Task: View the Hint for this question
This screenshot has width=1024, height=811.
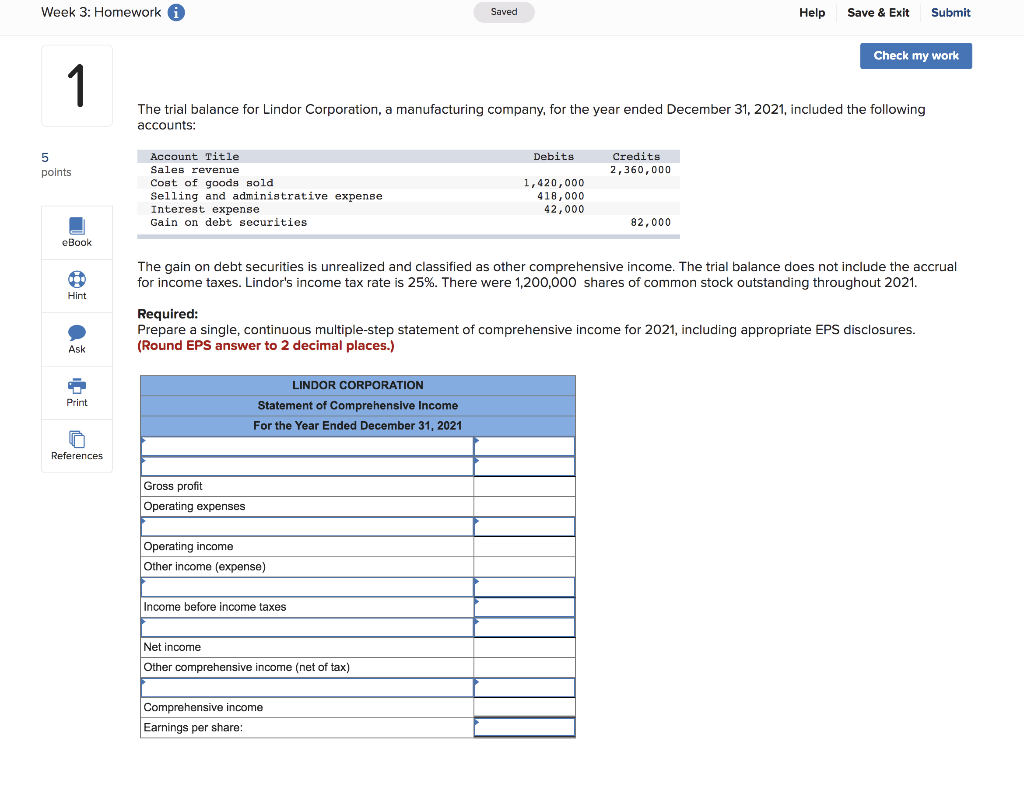Action: pos(76,285)
